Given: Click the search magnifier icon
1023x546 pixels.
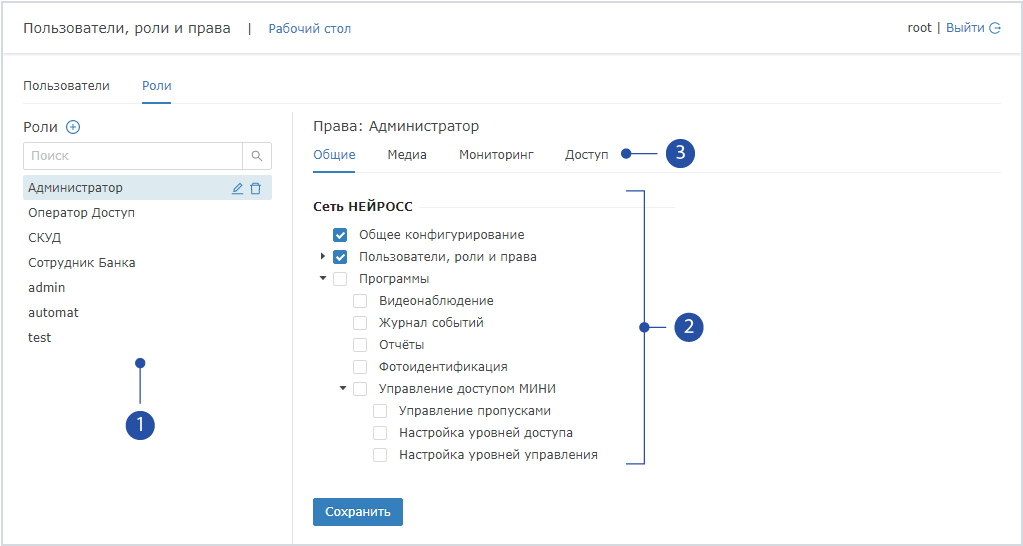Looking at the screenshot, I should [x=257, y=156].
